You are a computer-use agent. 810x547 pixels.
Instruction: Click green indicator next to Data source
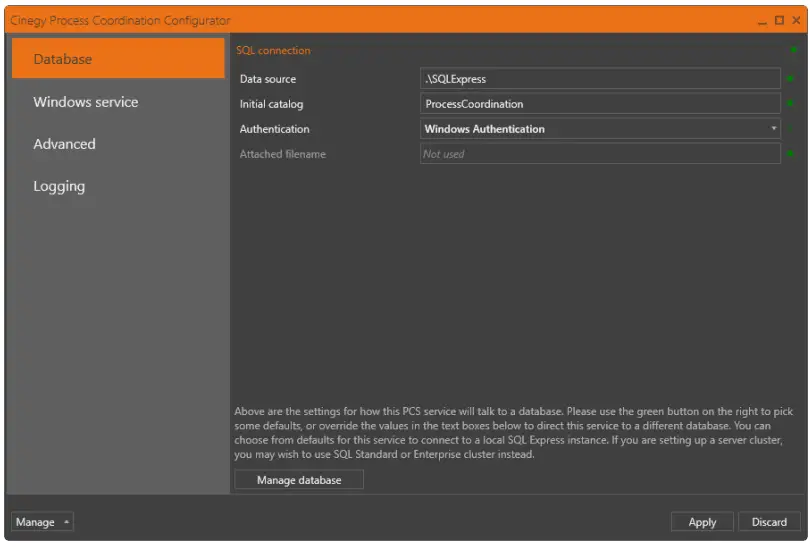point(790,79)
